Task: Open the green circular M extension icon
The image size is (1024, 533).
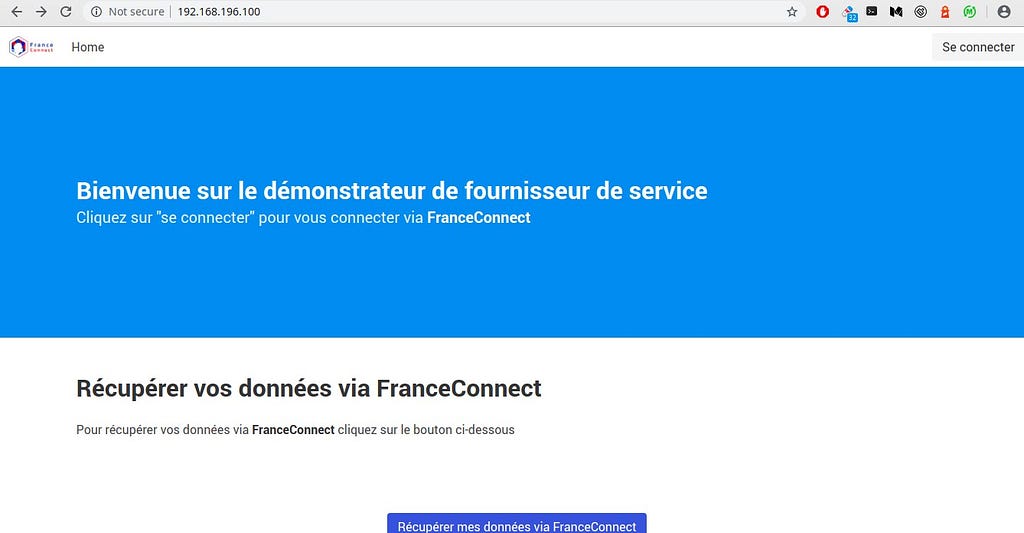Action: tap(970, 12)
